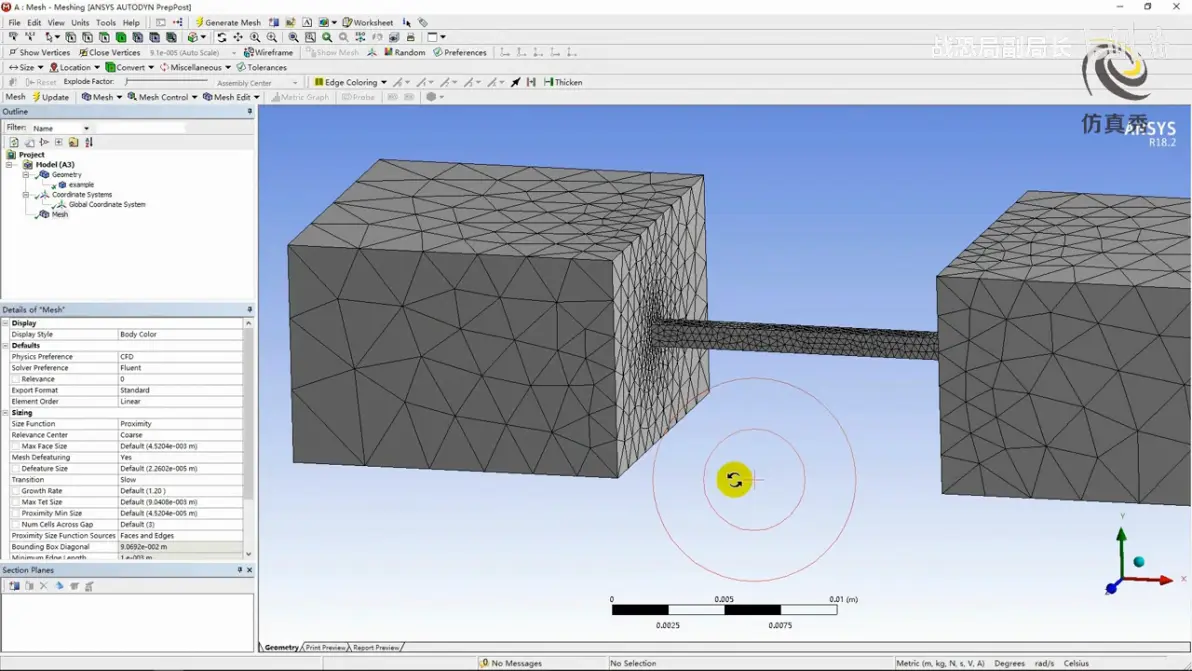Open the Mesh Control dropdown
The width and height of the screenshot is (1192, 671).
pos(163,97)
